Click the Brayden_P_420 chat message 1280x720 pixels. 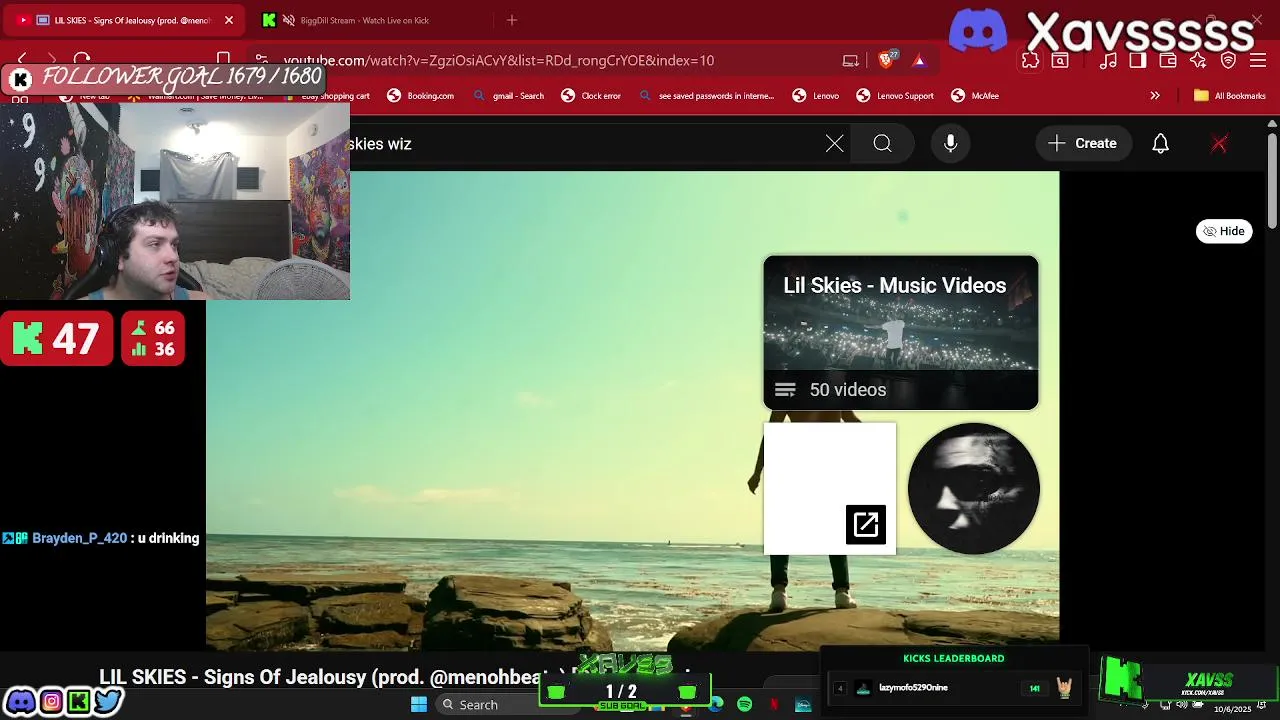coord(101,538)
